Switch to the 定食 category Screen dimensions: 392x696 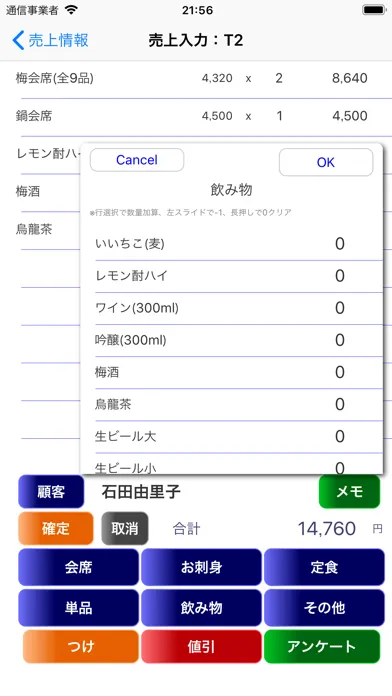[324, 567]
